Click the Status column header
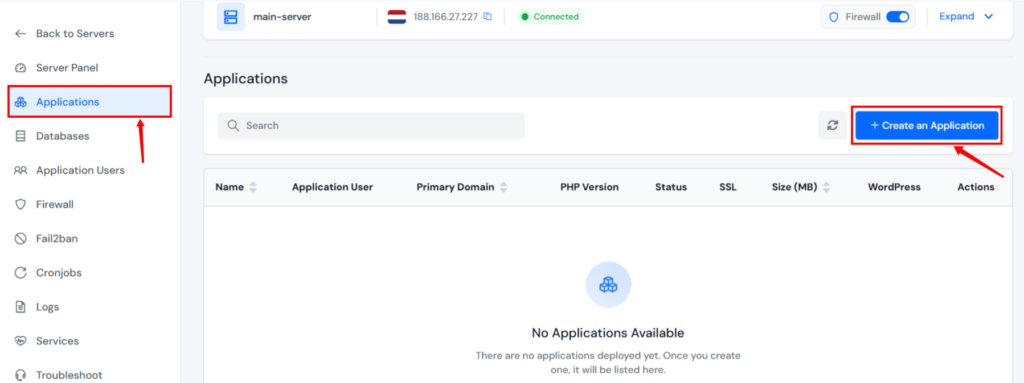 [x=671, y=187]
